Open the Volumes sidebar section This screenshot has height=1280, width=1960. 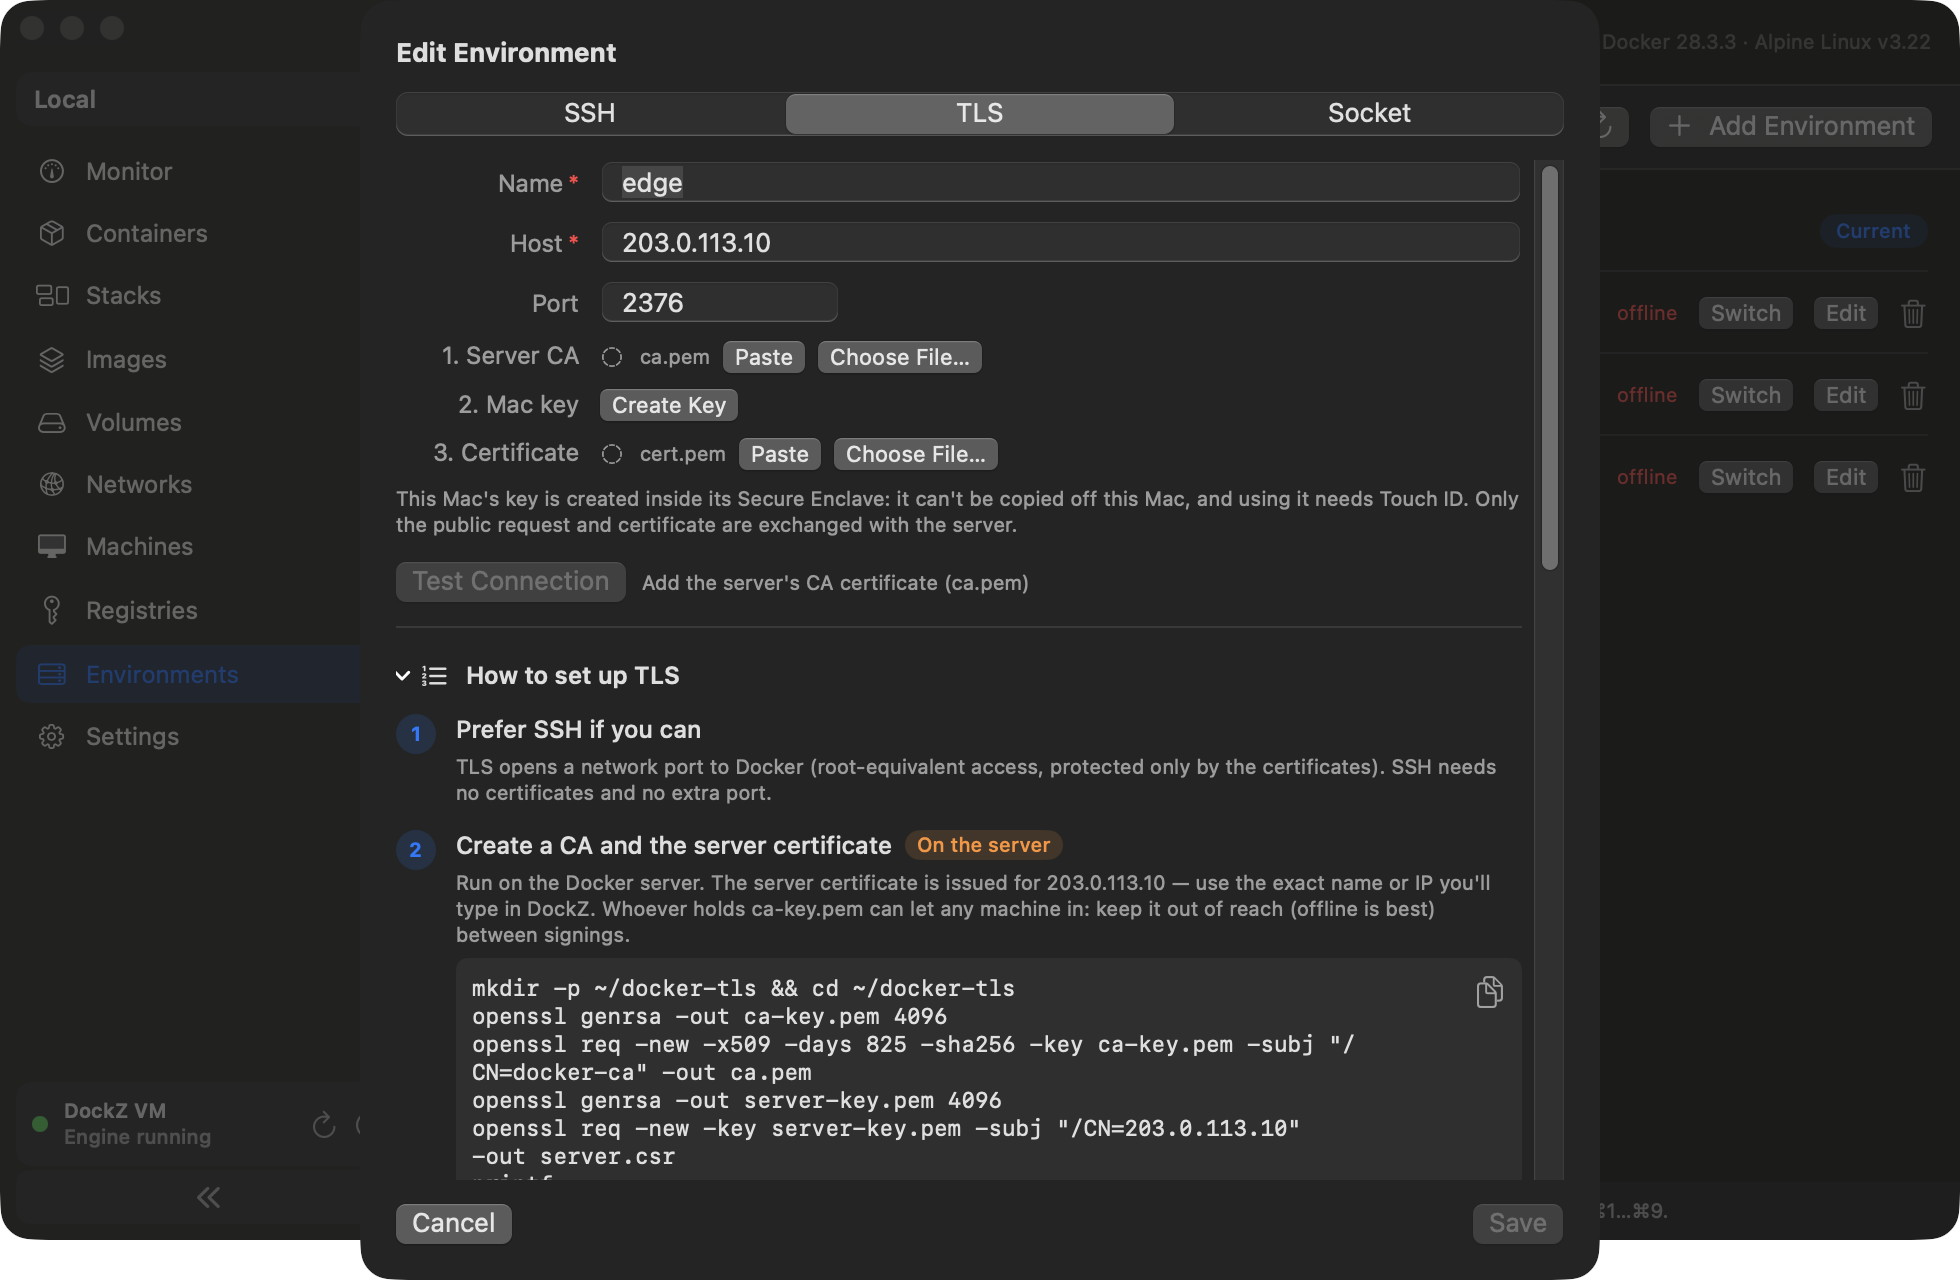click(x=188, y=422)
